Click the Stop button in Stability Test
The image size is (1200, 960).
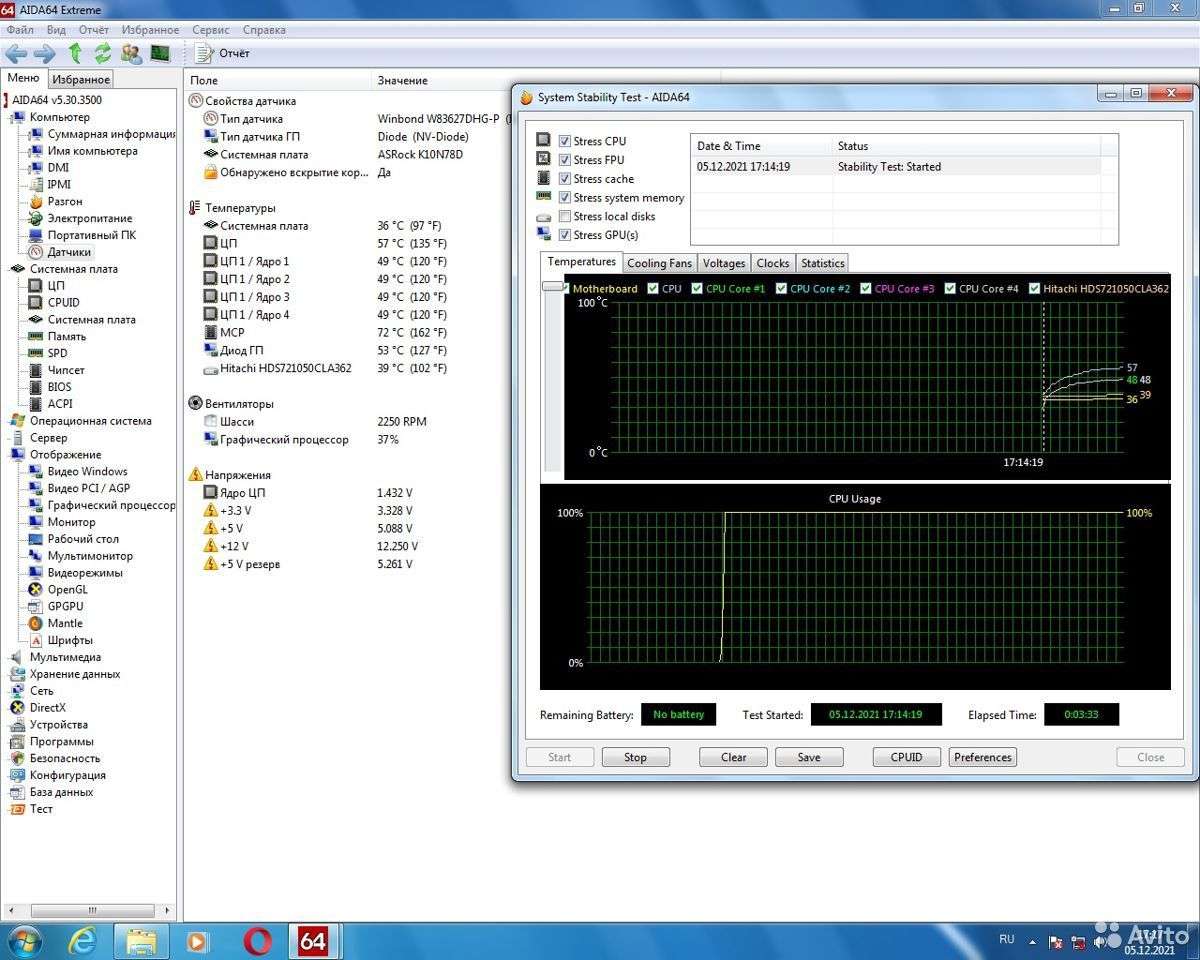click(636, 757)
